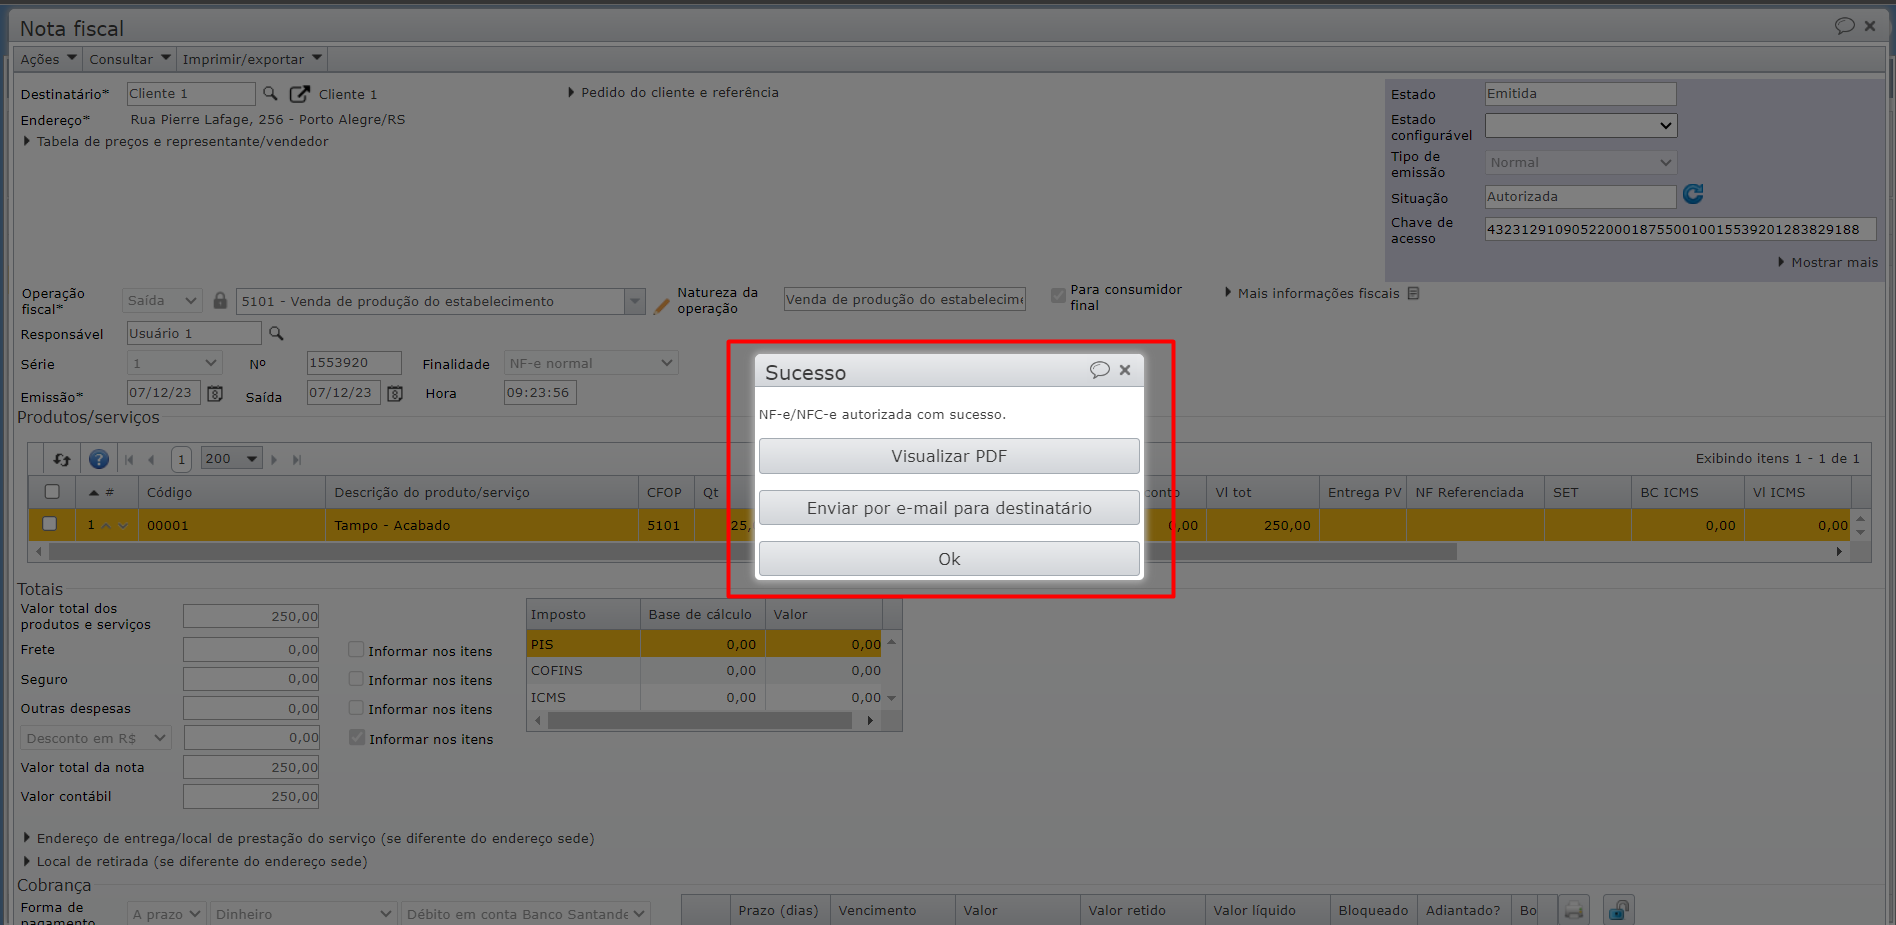Open the Tipo de emissão dropdown
Image resolution: width=1896 pixels, height=925 pixels.
tap(1580, 162)
